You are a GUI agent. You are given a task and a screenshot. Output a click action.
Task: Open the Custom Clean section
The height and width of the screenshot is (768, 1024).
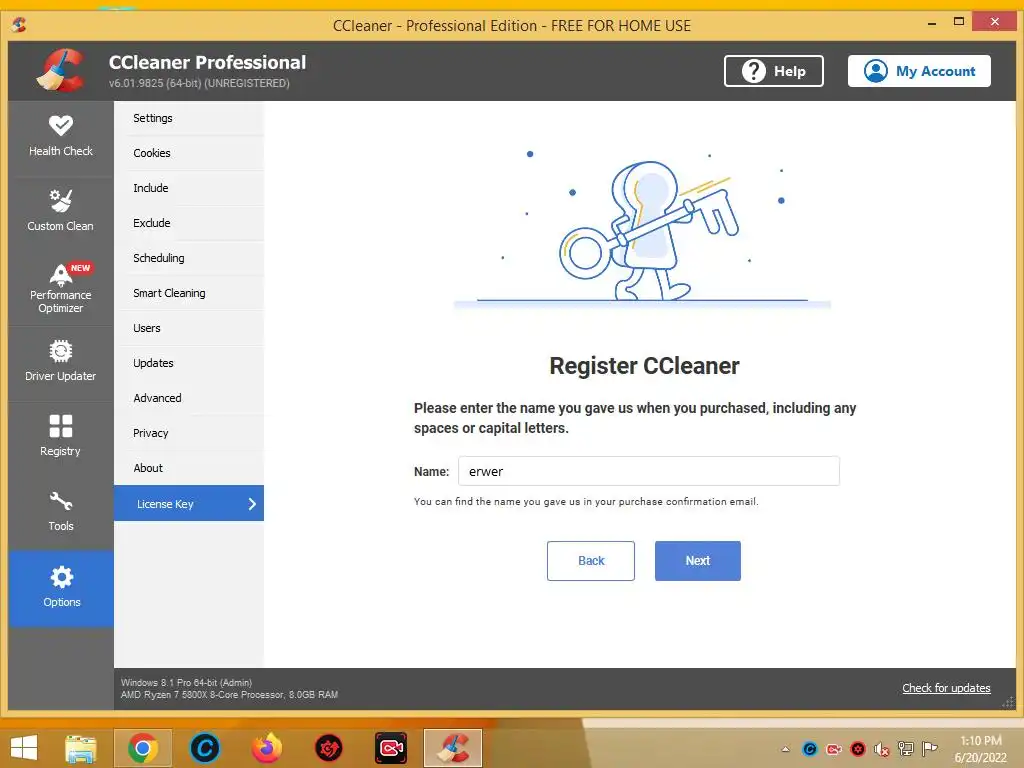click(61, 212)
